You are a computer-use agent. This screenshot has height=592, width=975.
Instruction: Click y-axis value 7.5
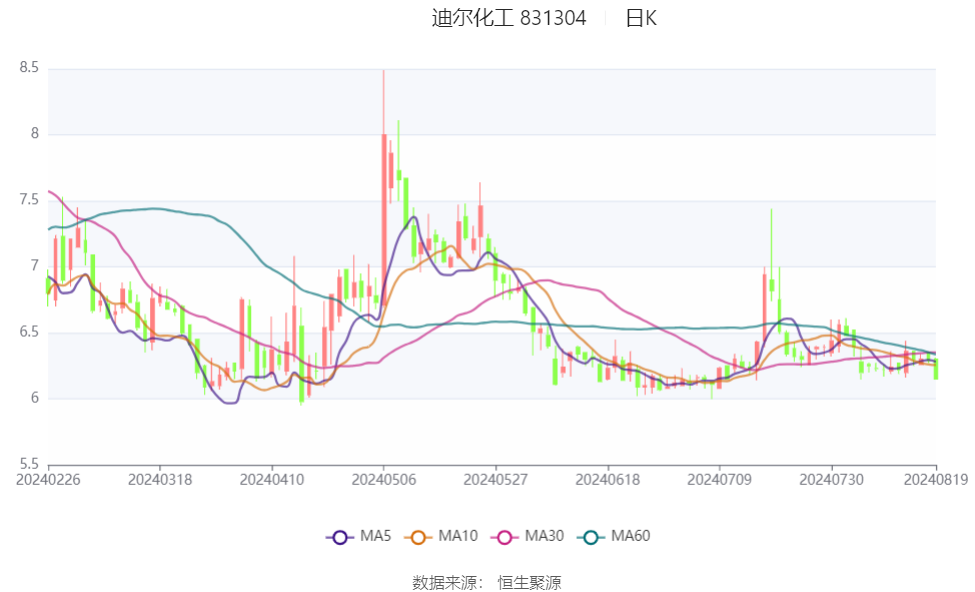(x=29, y=200)
